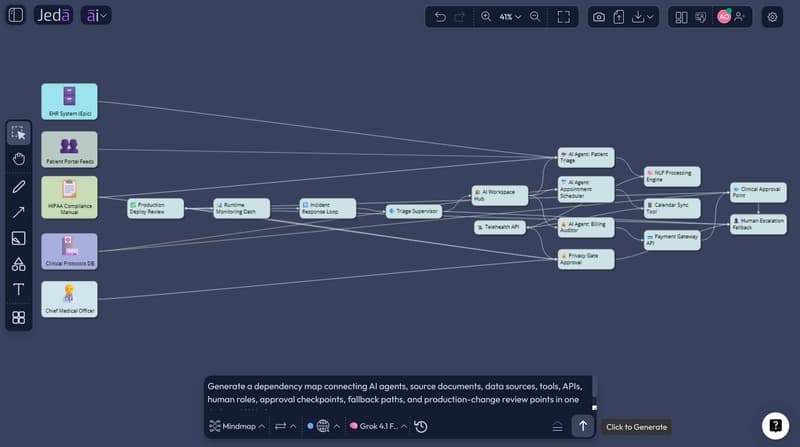Select the Clinical Approval Point node
Image resolution: width=800 pixels, height=447 pixels.
[x=758, y=192]
